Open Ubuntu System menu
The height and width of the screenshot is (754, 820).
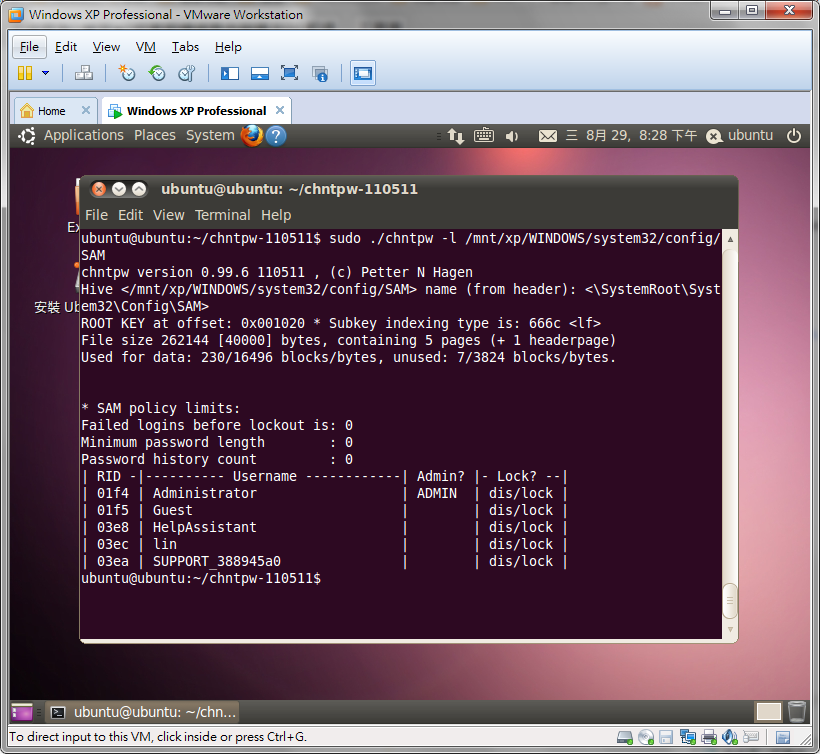(210, 135)
